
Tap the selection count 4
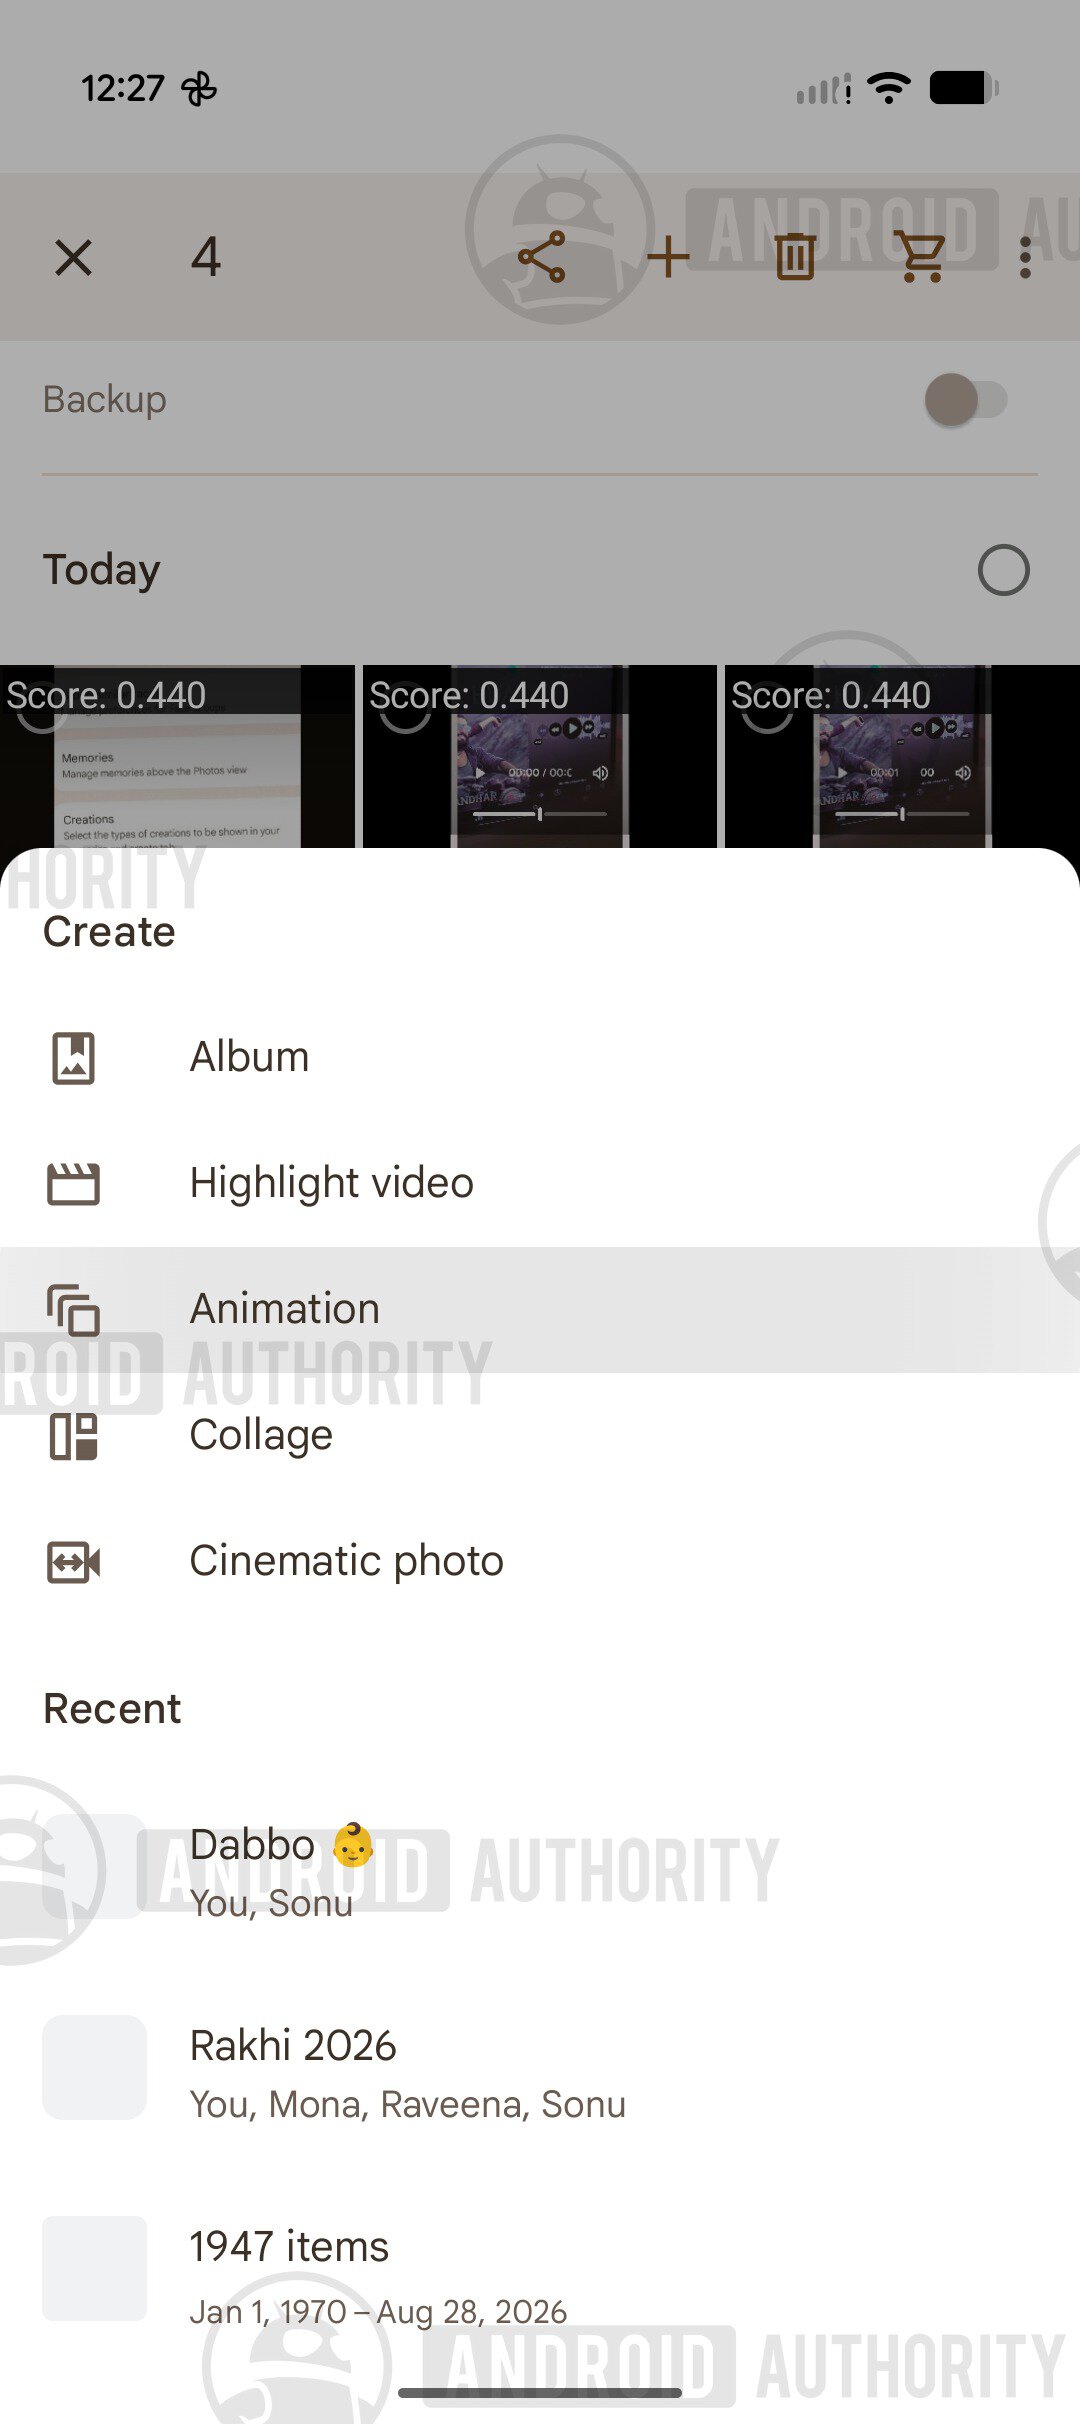point(206,257)
